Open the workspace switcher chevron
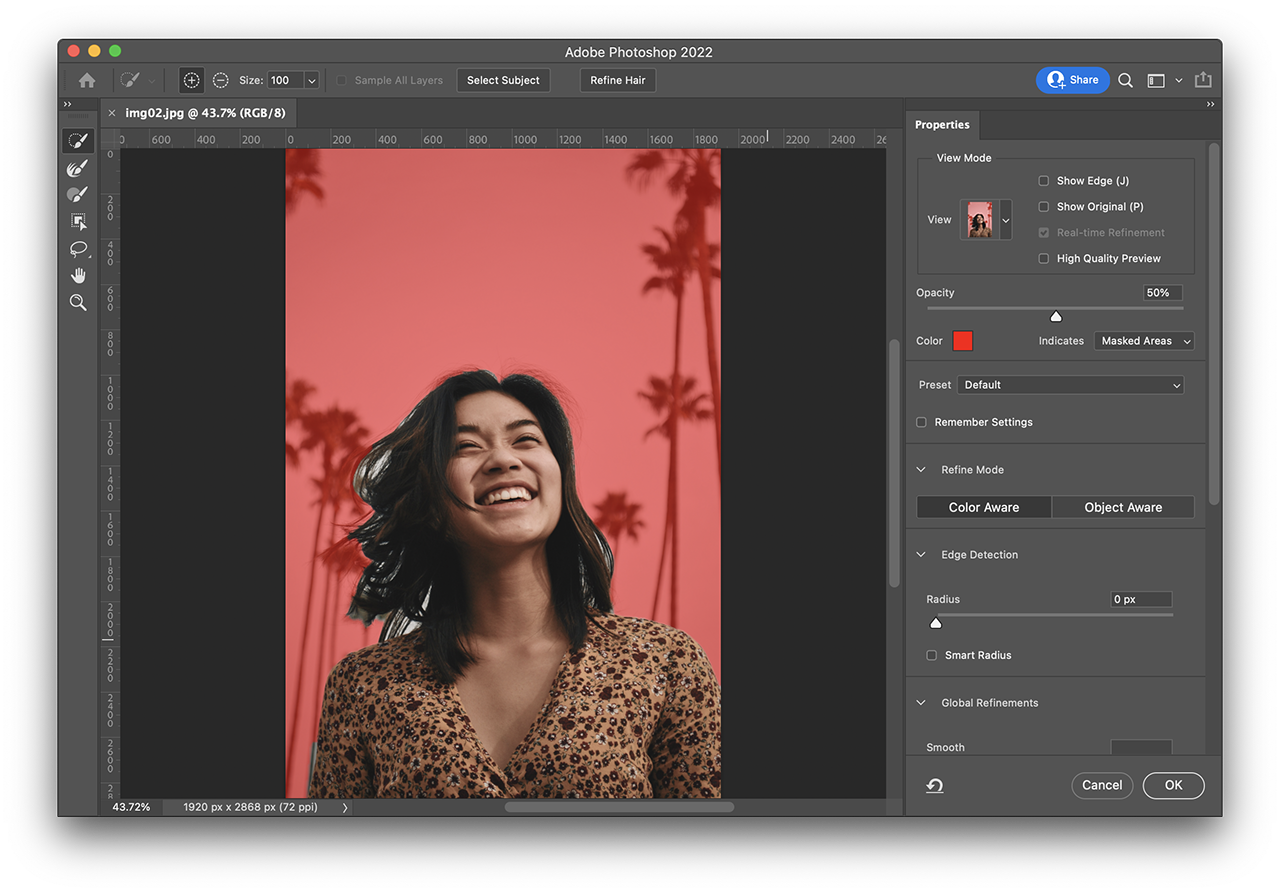Image resolution: width=1280 pixels, height=893 pixels. [x=1178, y=80]
